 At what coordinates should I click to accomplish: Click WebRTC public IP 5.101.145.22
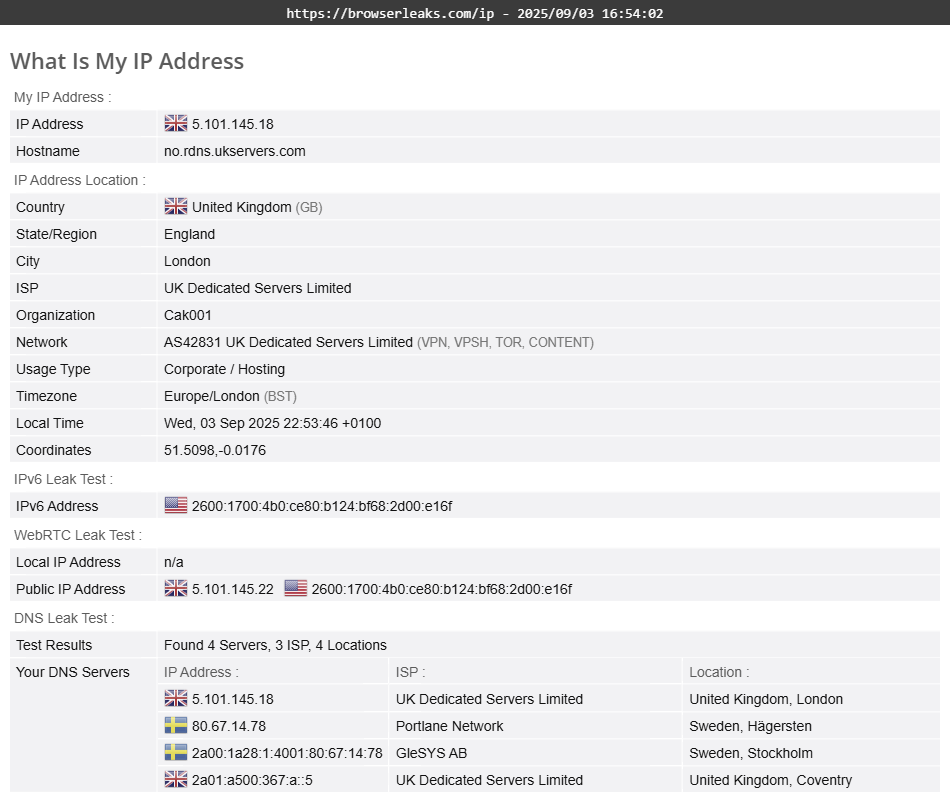coord(233,589)
